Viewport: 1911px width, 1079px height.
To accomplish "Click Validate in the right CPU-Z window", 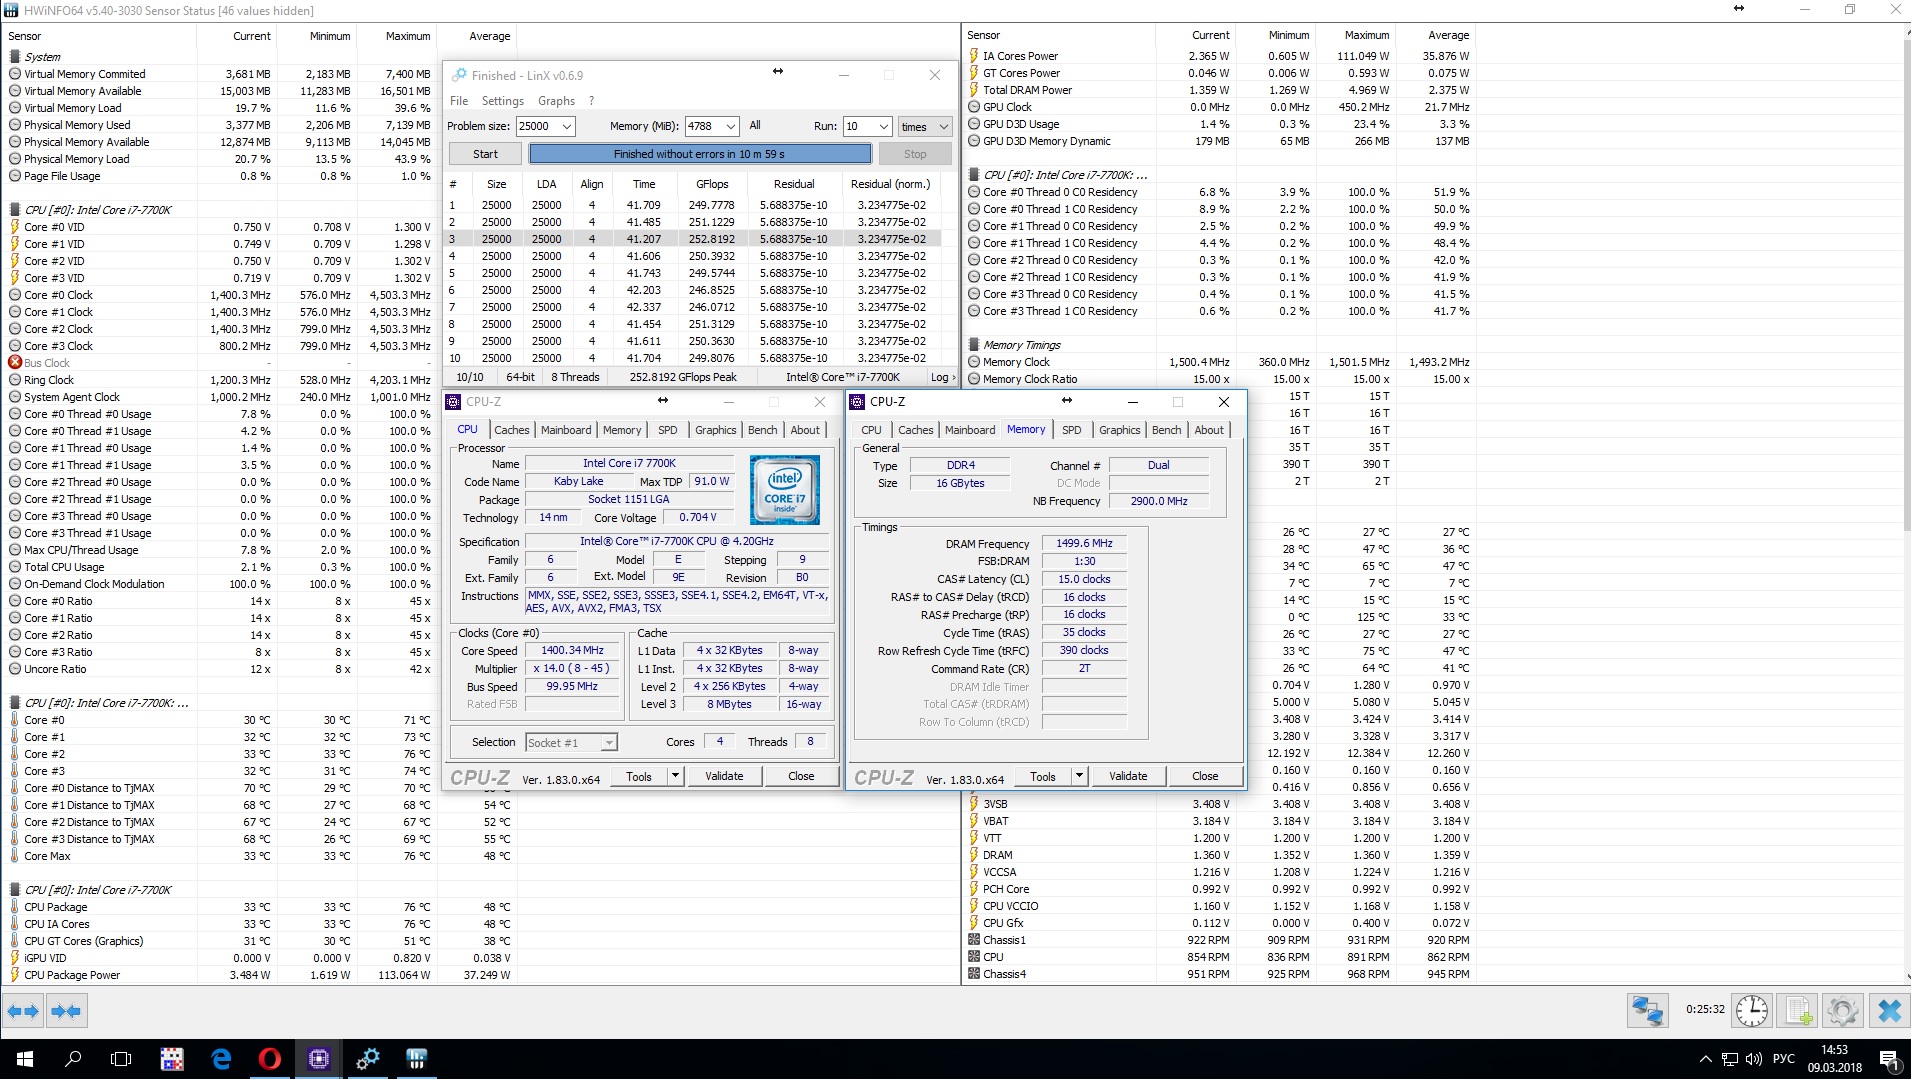I will click(1128, 776).
